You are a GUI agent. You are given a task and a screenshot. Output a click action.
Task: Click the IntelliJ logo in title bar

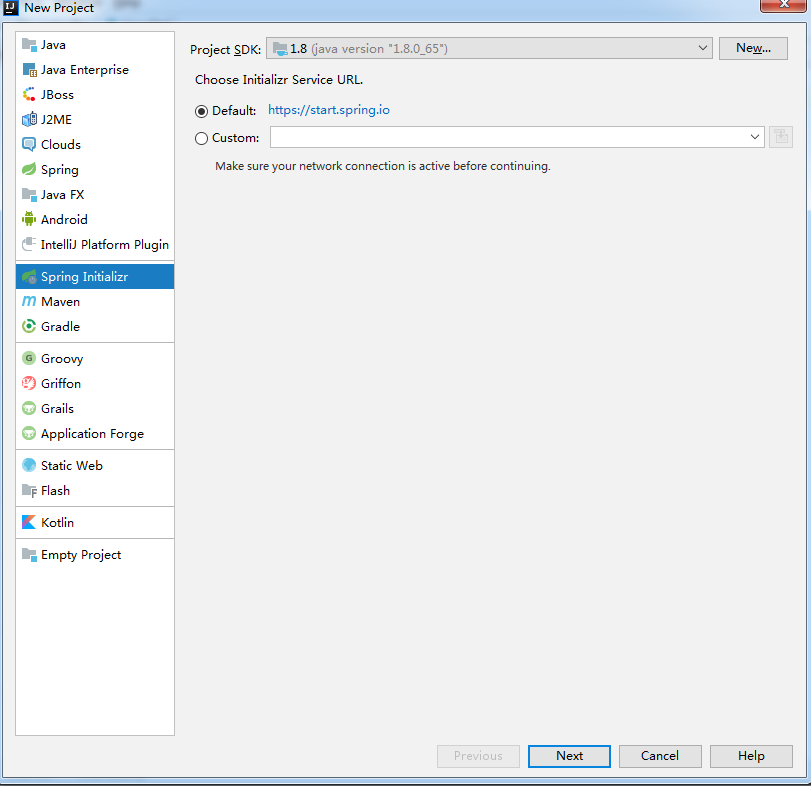11,8
